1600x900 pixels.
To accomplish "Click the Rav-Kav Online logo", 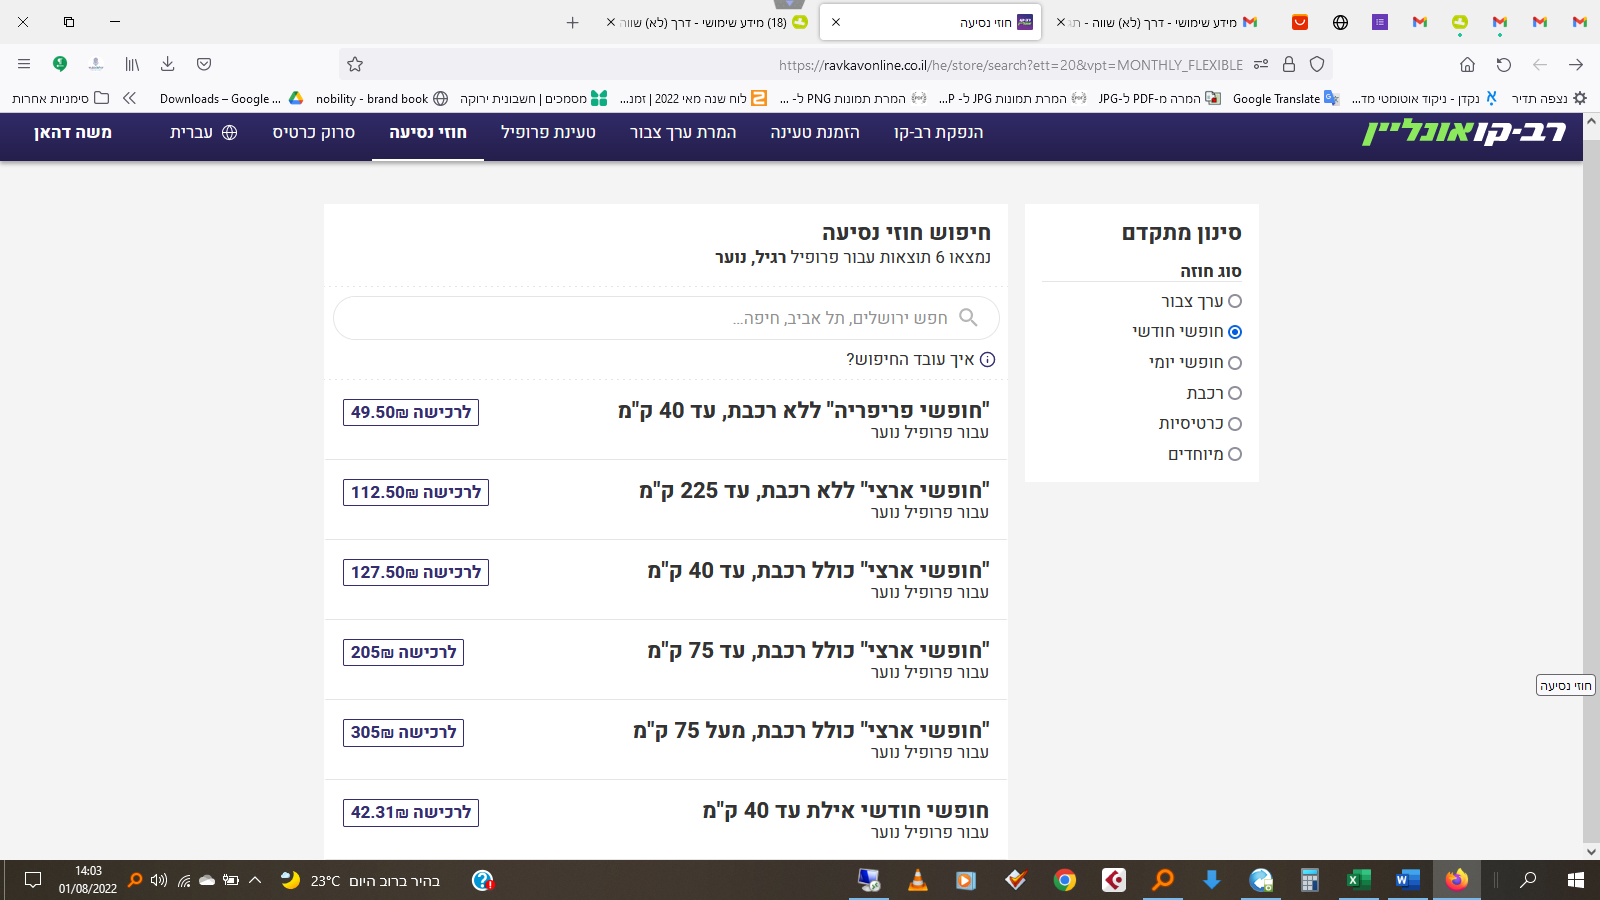I will tap(1464, 132).
